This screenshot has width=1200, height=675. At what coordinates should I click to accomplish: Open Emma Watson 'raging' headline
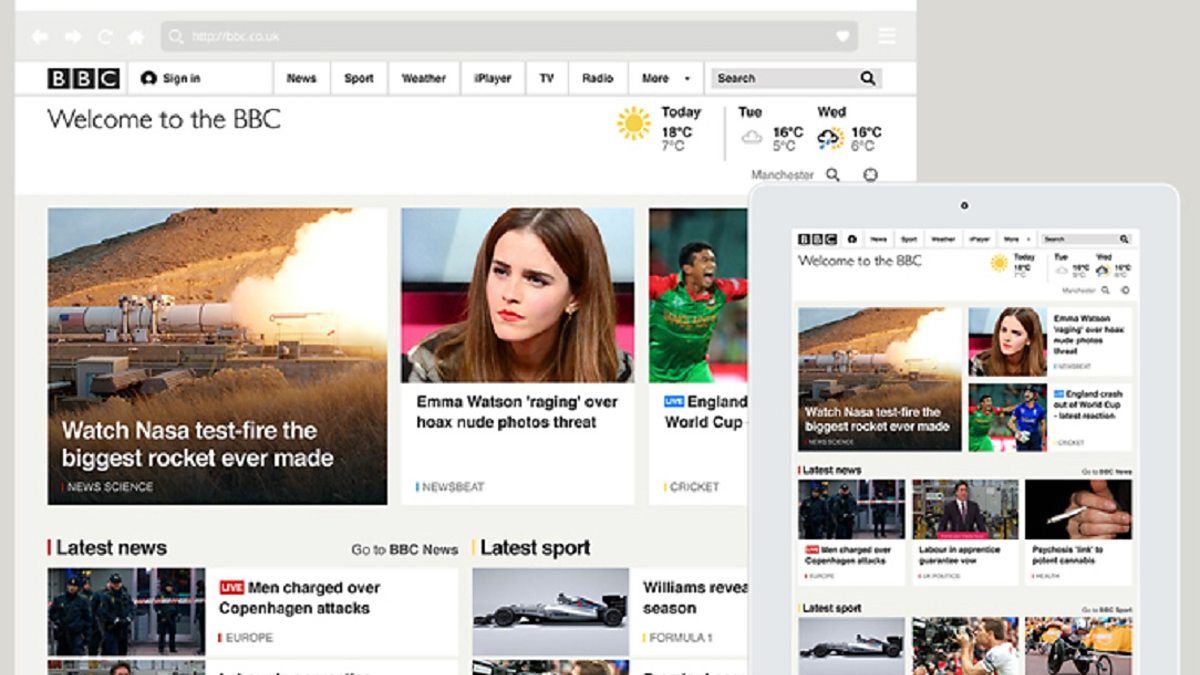click(517, 412)
